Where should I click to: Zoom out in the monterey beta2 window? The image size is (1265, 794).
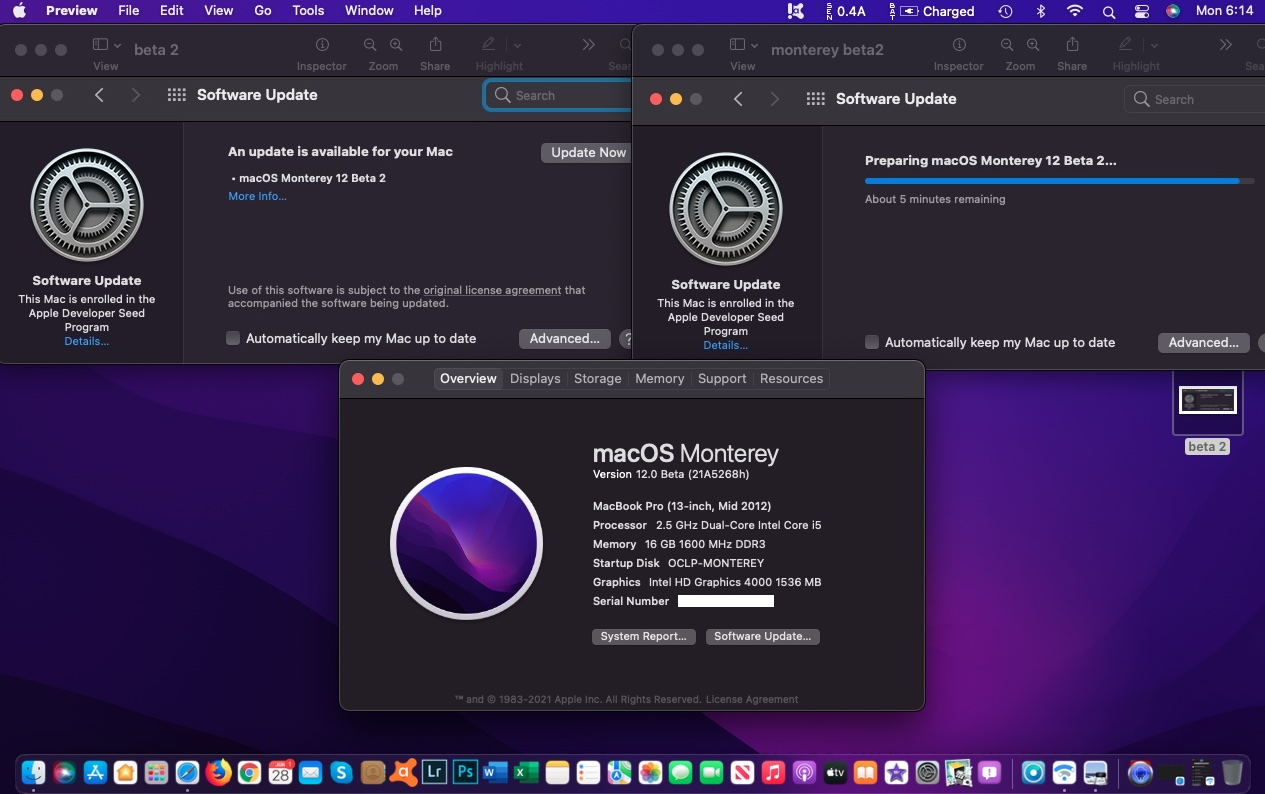tap(1007, 45)
